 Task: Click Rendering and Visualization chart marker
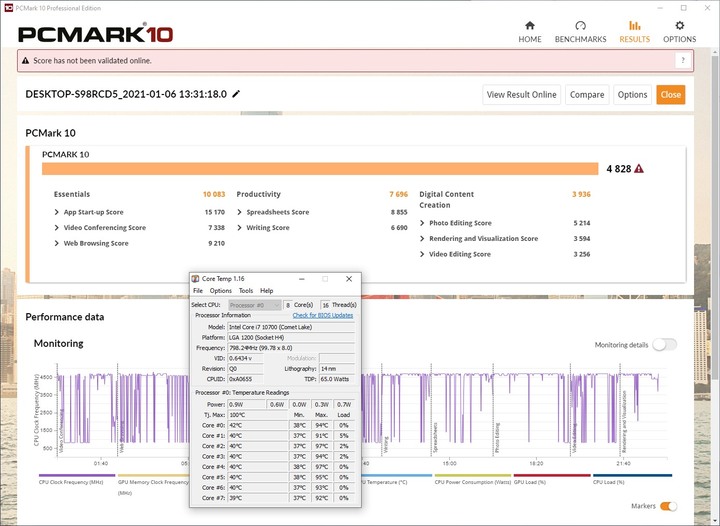(x=624, y=421)
